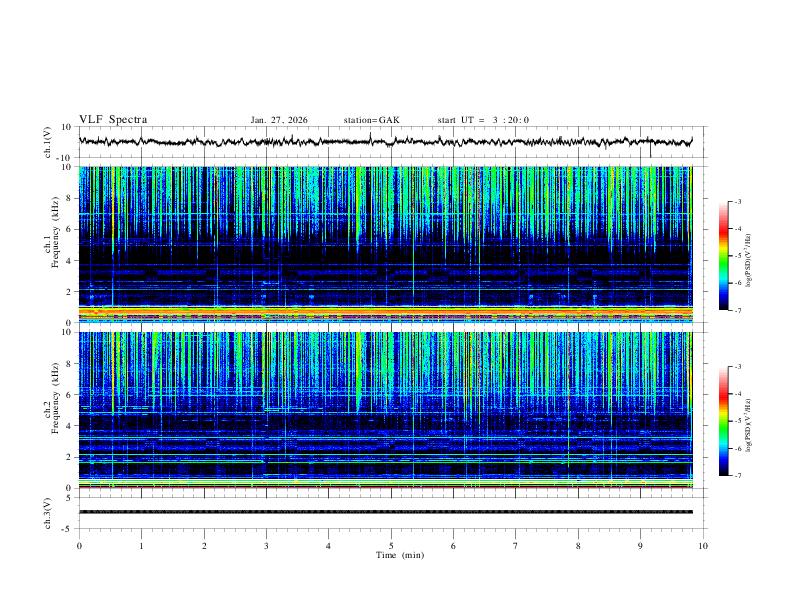Click the time axis tick label "6"
The width and height of the screenshot is (792, 612).
(x=453, y=546)
